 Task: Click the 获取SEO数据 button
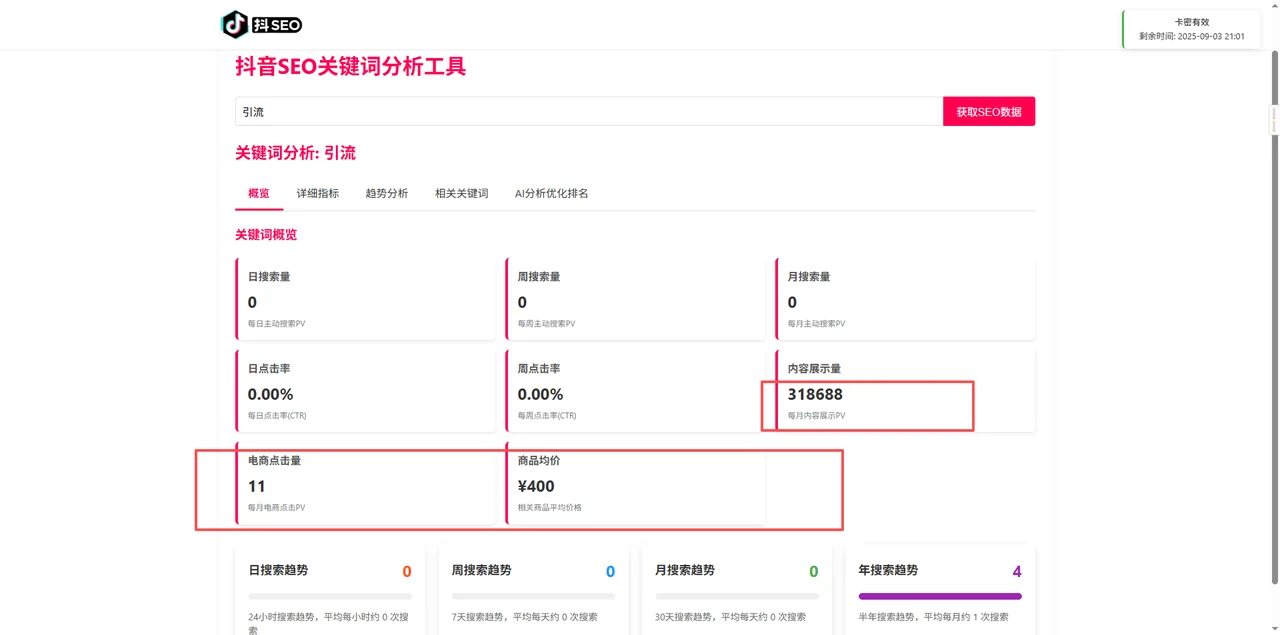tap(989, 112)
